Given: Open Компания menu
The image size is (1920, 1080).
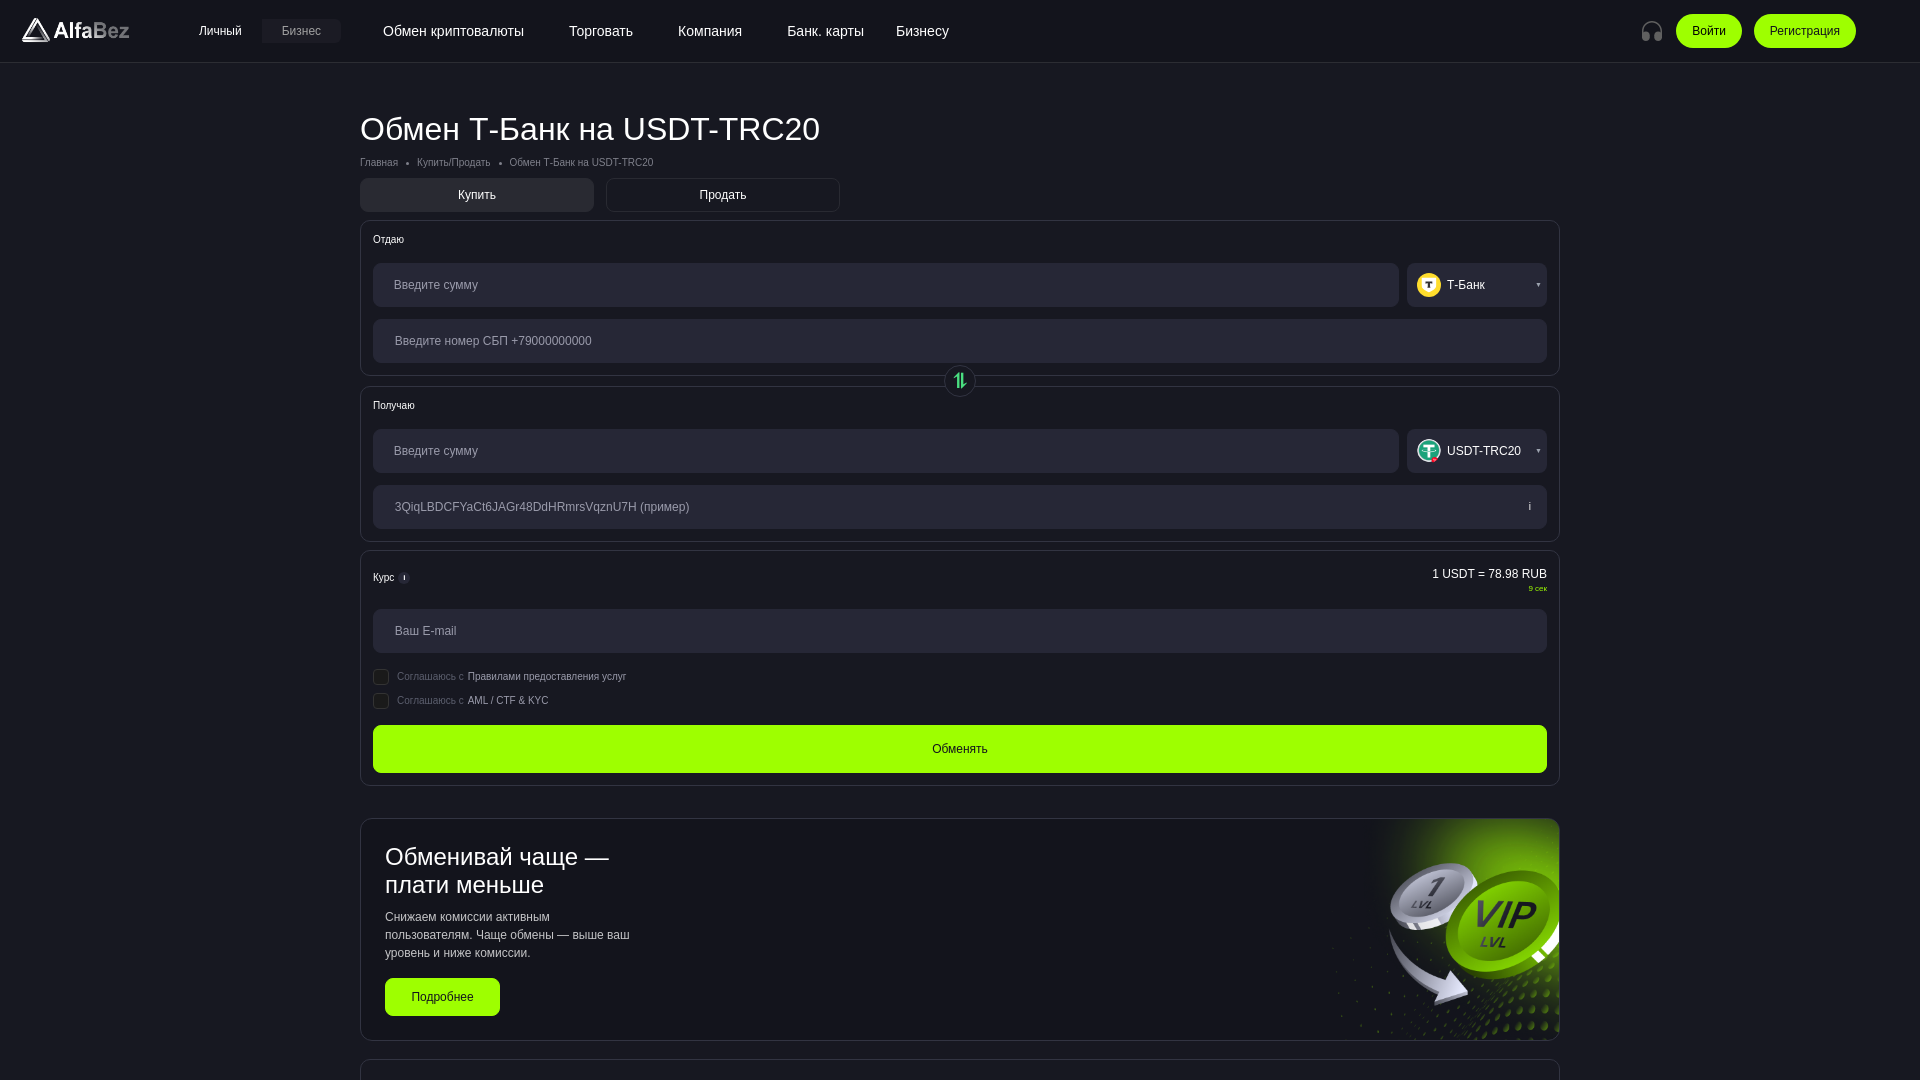Looking at the screenshot, I should pos(710,31).
